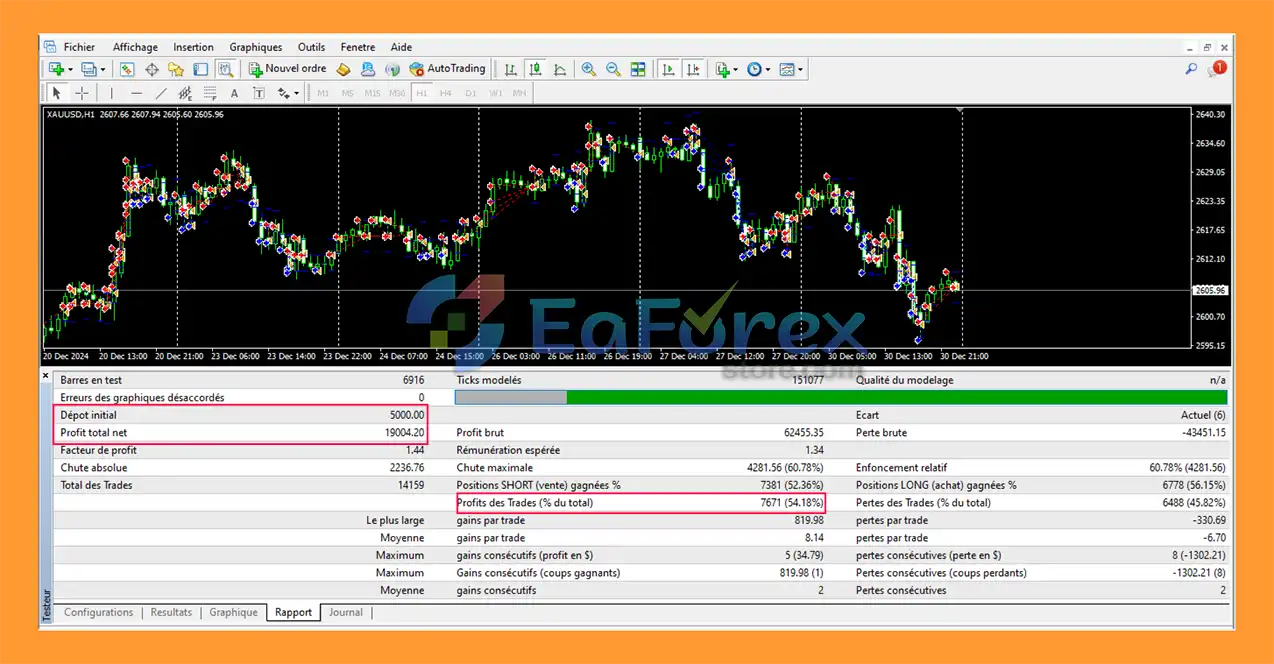The image size is (1274, 664).
Task: Zoom in on the chart
Action: point(589,69)
